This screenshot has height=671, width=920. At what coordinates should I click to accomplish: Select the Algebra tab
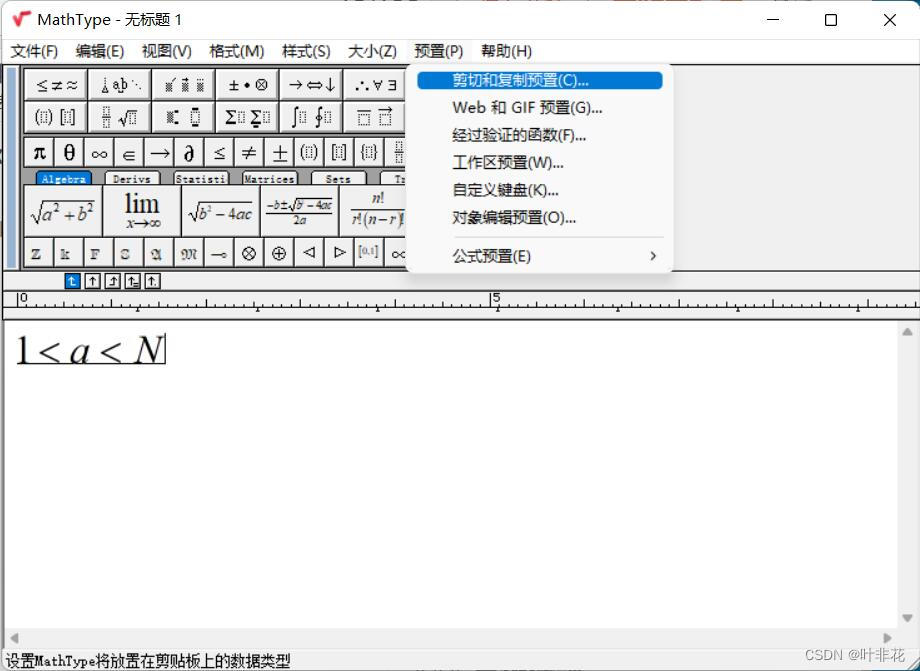click(x=63, y=178)
